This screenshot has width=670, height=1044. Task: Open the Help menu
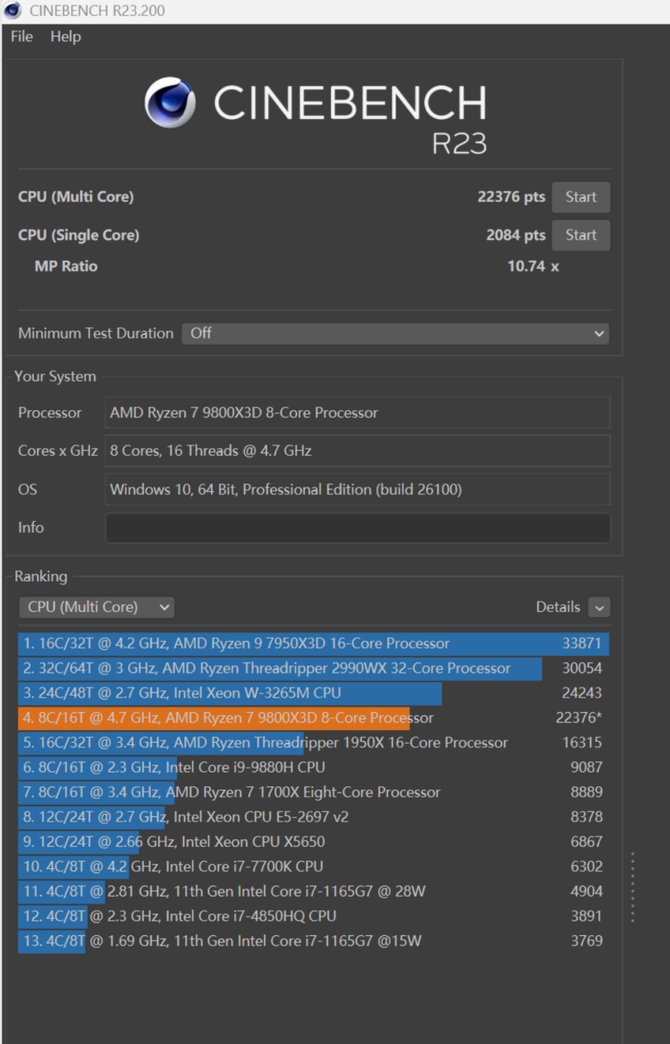pos(66,37)
